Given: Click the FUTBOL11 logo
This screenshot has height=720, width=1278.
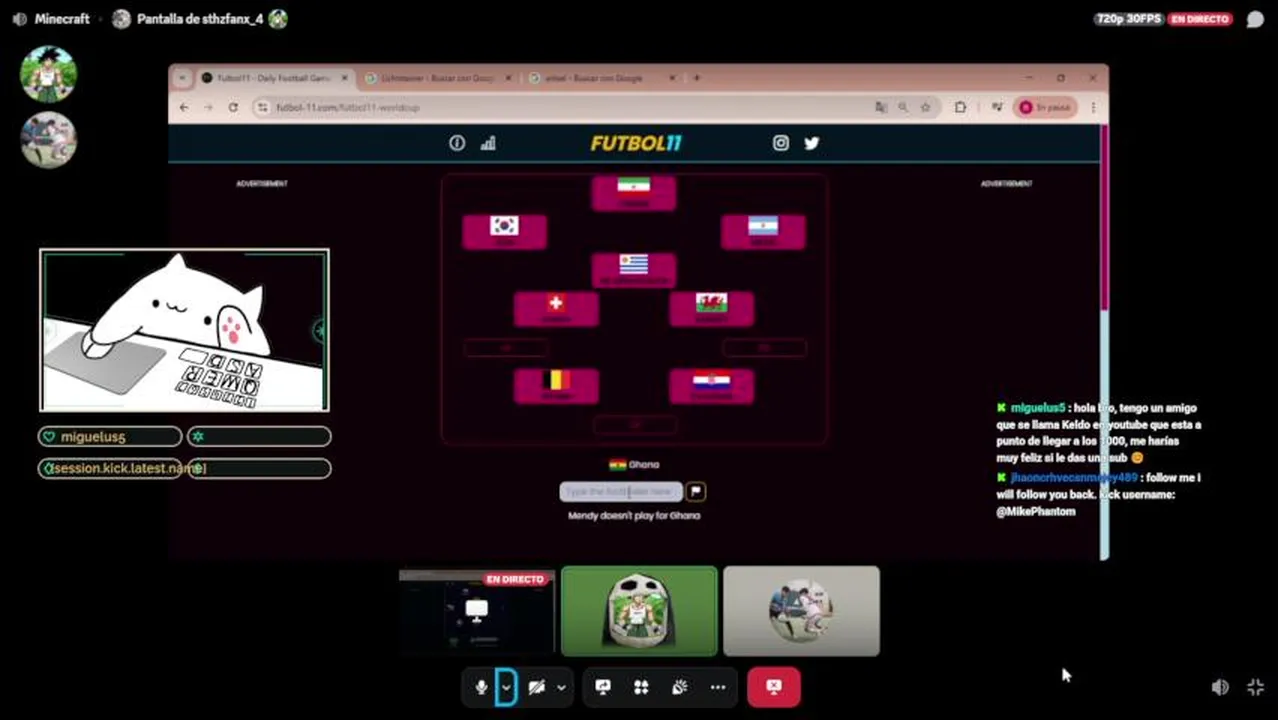Looking at the screenshot, I should click(635, 143).
